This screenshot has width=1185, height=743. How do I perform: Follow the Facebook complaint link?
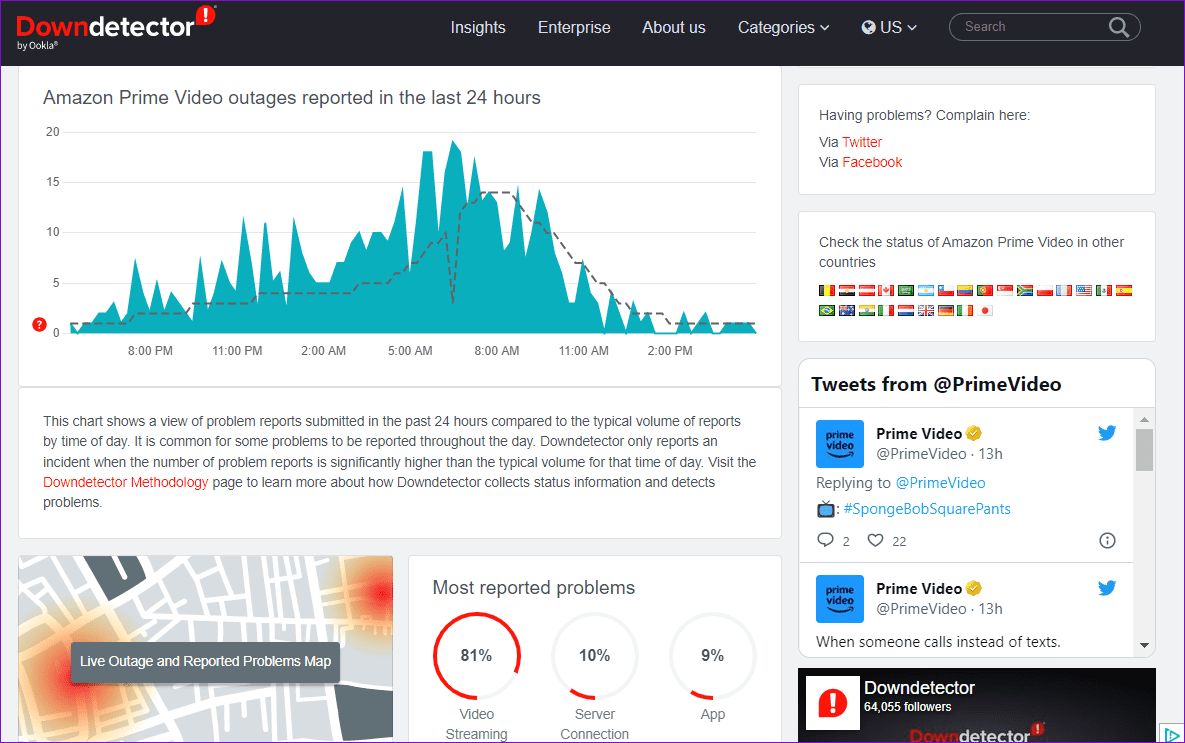(872, 163)
